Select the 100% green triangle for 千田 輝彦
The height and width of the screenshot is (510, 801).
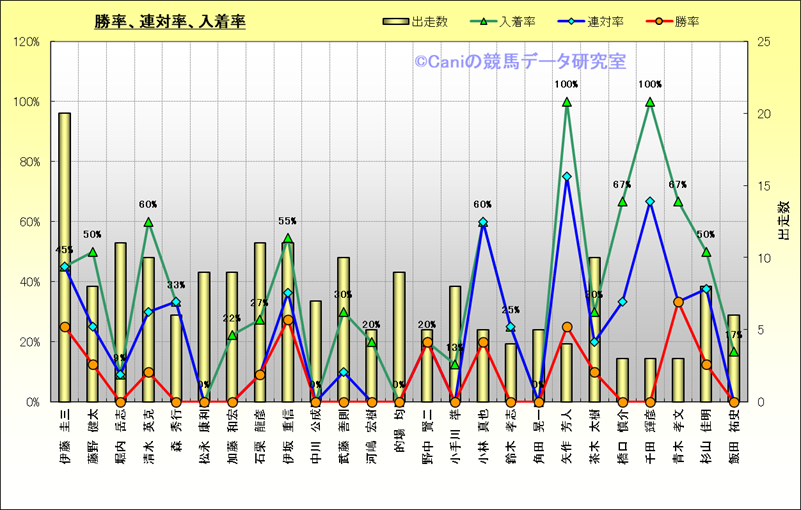[x=650, y=102]
